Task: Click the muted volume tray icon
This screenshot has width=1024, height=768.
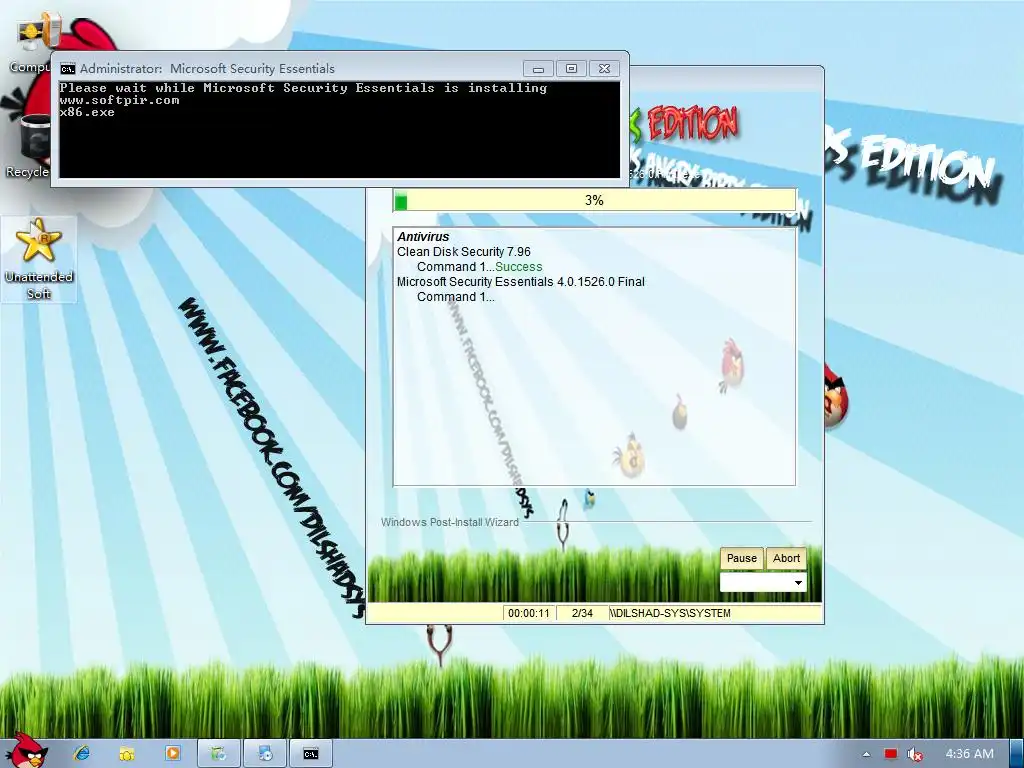Action: click(x=915, y=754)
